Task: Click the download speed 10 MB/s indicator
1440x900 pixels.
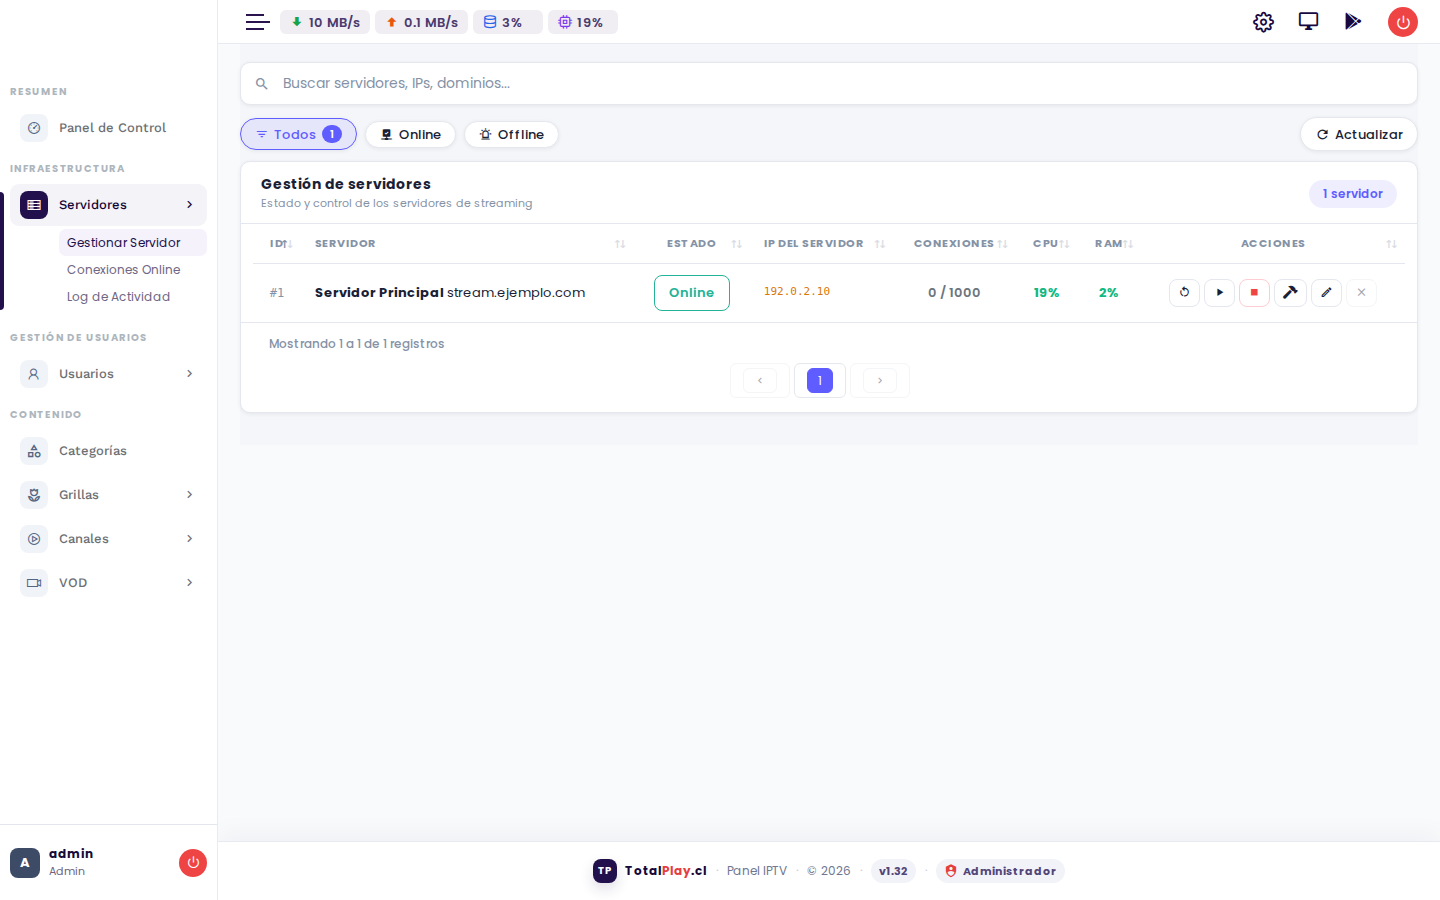Action: (325, 22)
